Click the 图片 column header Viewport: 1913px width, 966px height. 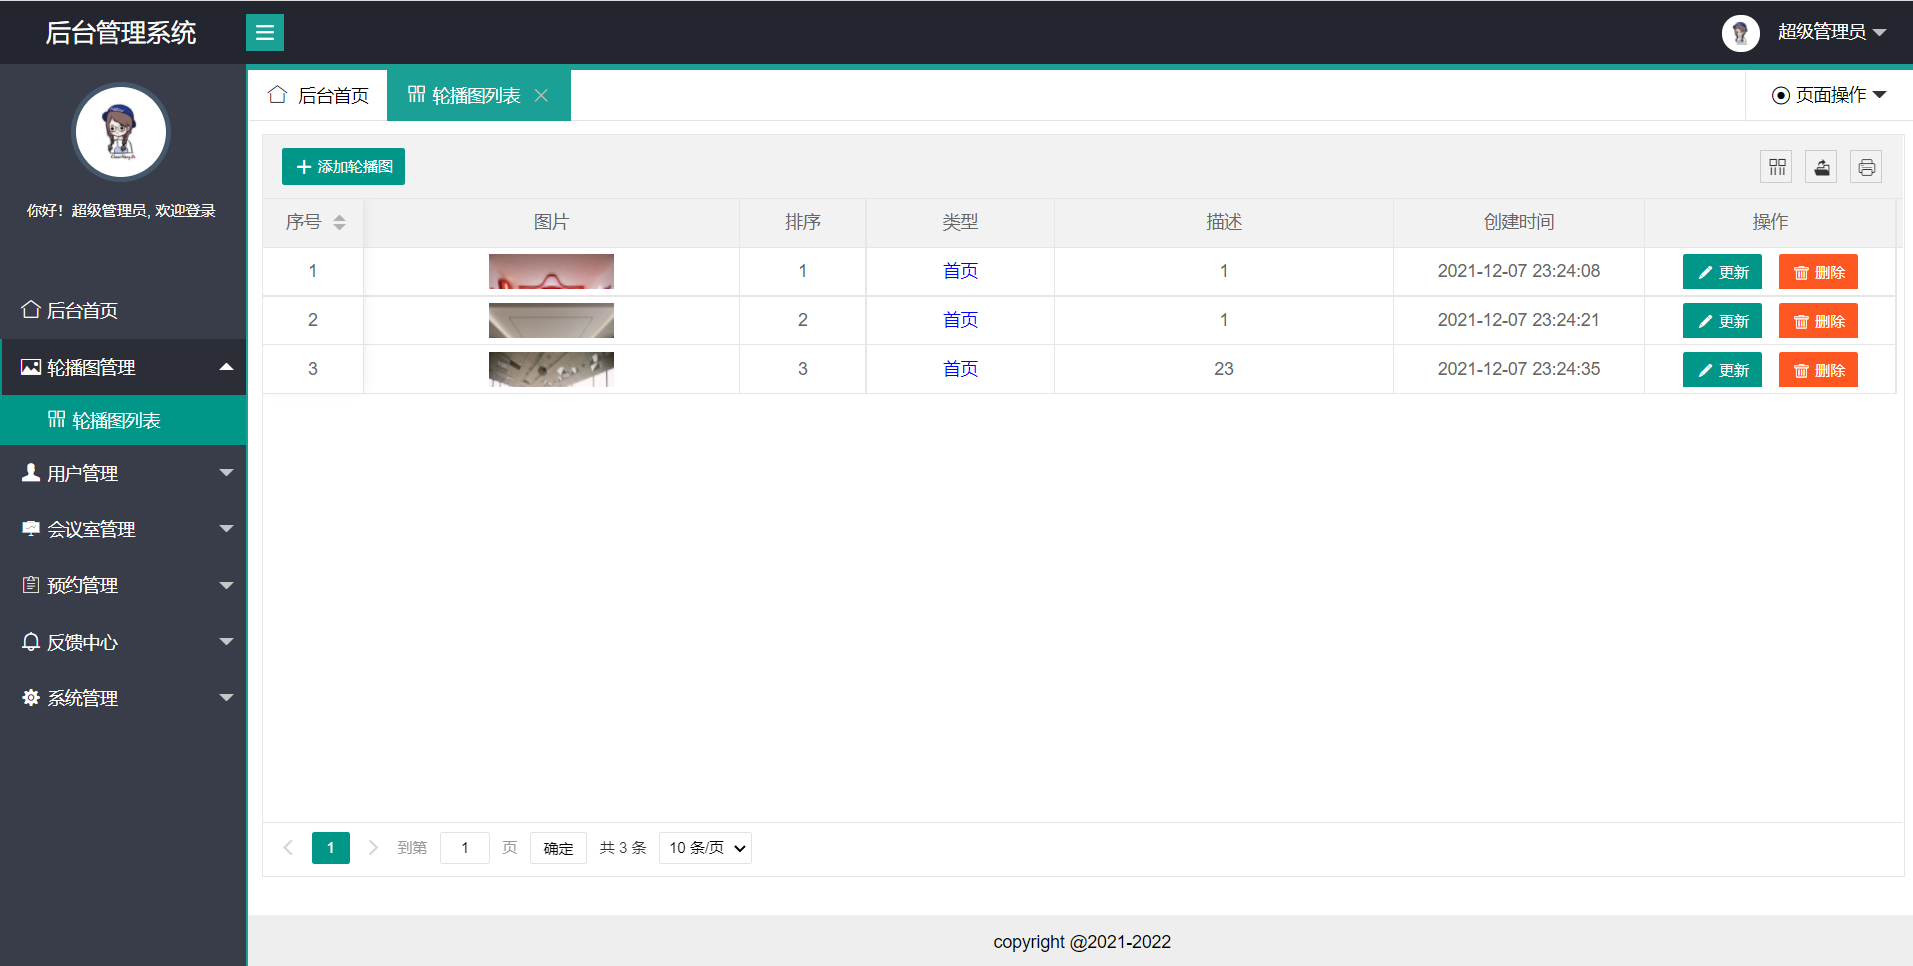(x=551, y=222)
